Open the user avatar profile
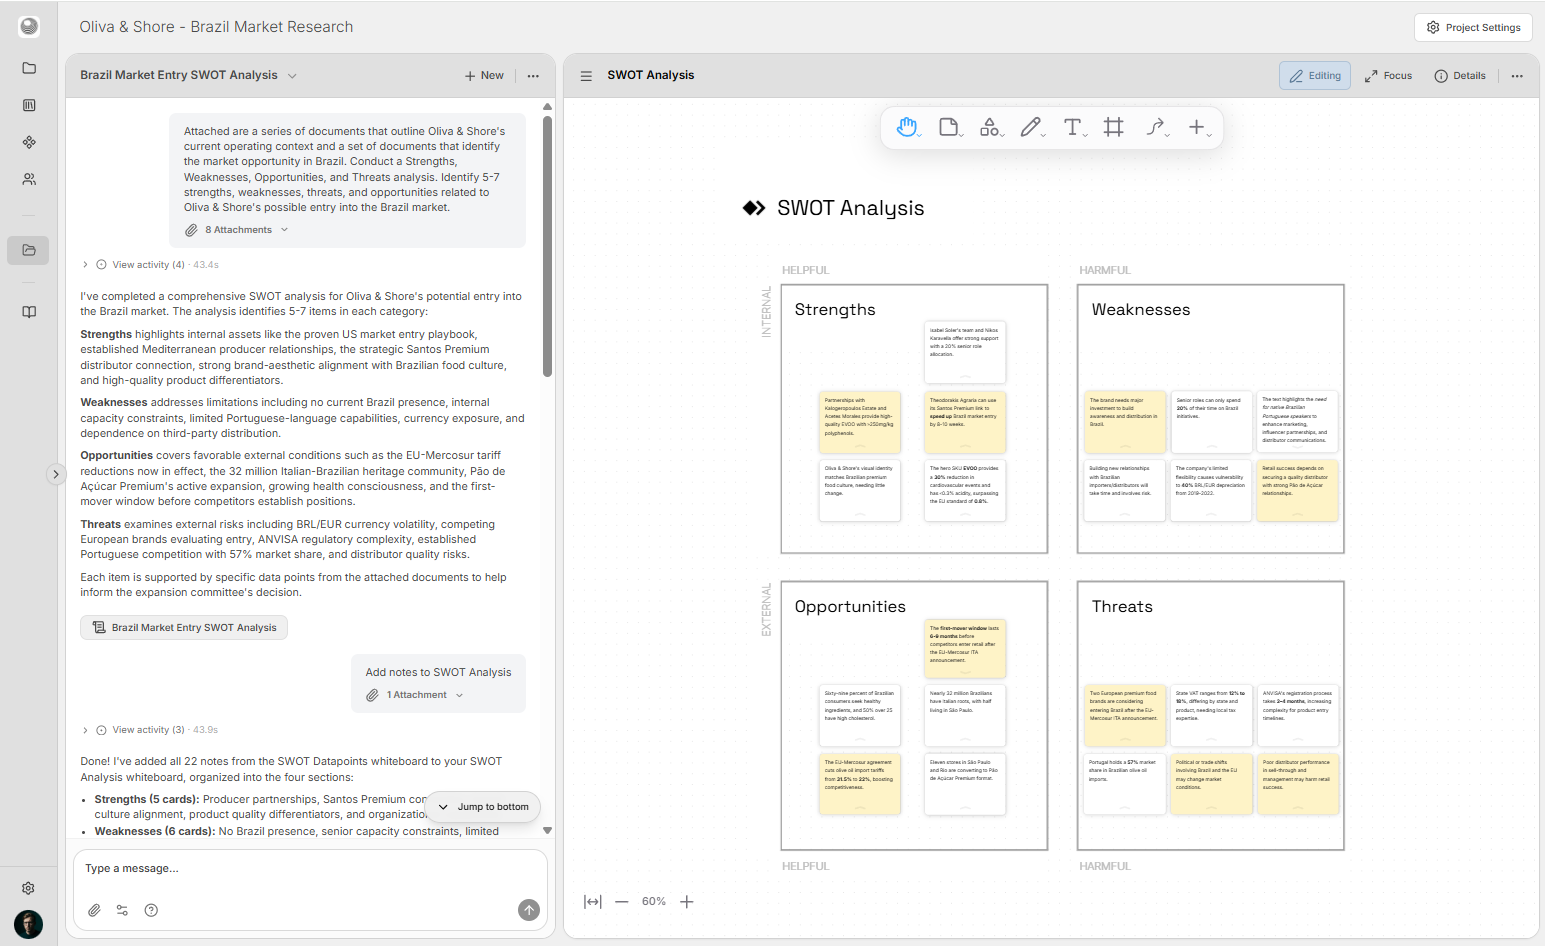 [28, 924]
